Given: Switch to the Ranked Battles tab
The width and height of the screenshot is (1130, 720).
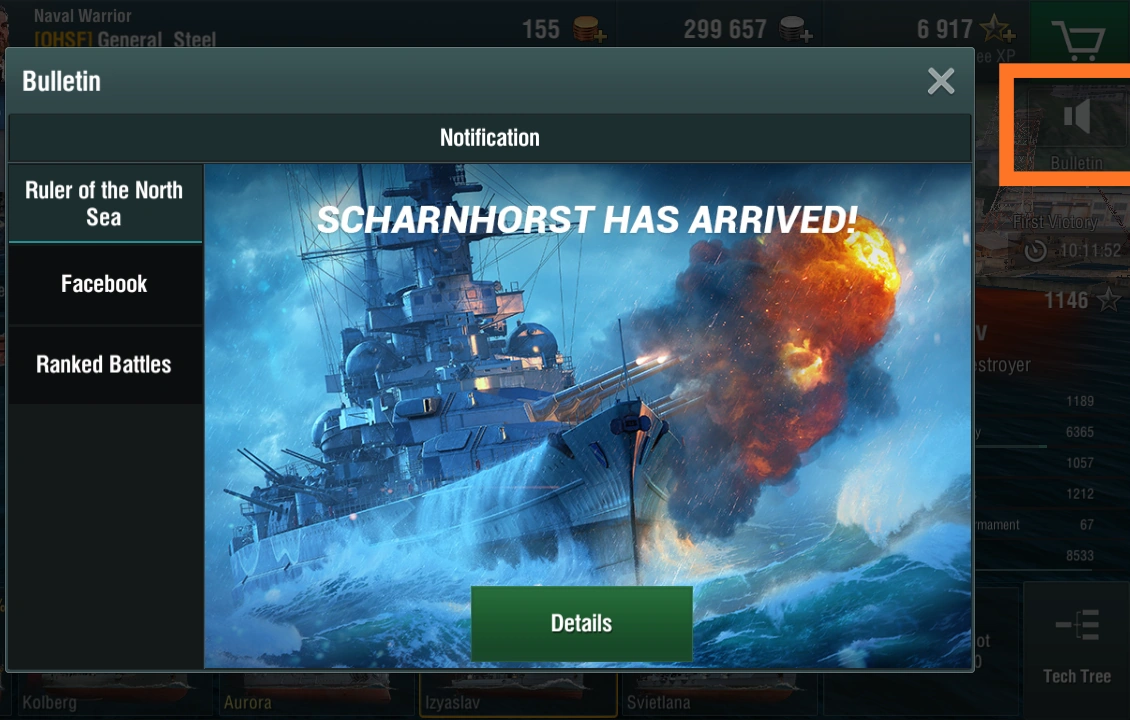Looking at the screenshot, I should (x=105, y=364).
